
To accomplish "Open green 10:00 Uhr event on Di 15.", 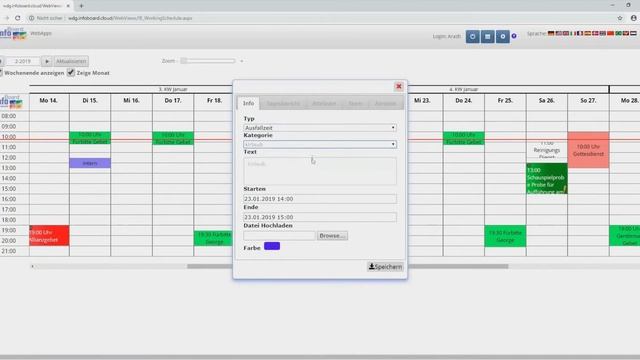I will 90,138.
